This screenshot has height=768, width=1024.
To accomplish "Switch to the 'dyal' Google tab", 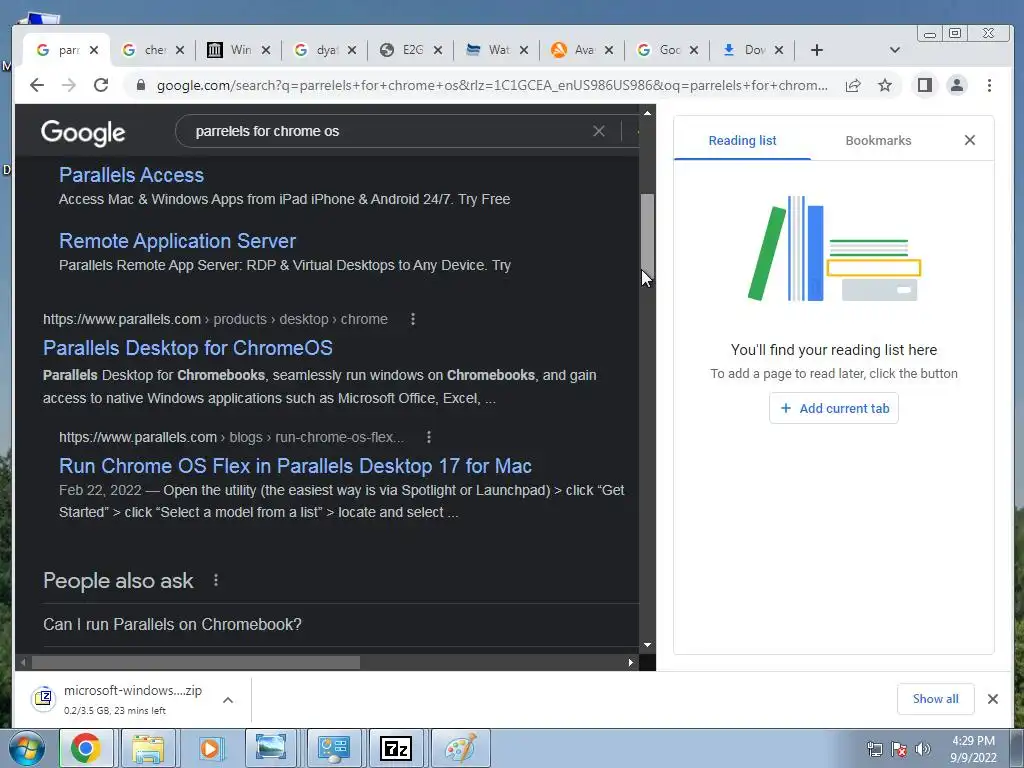I will point(324,50).
